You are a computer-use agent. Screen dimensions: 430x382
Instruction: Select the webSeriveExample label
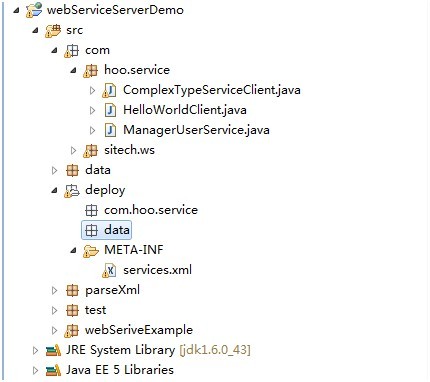click(x=139, y=330)
